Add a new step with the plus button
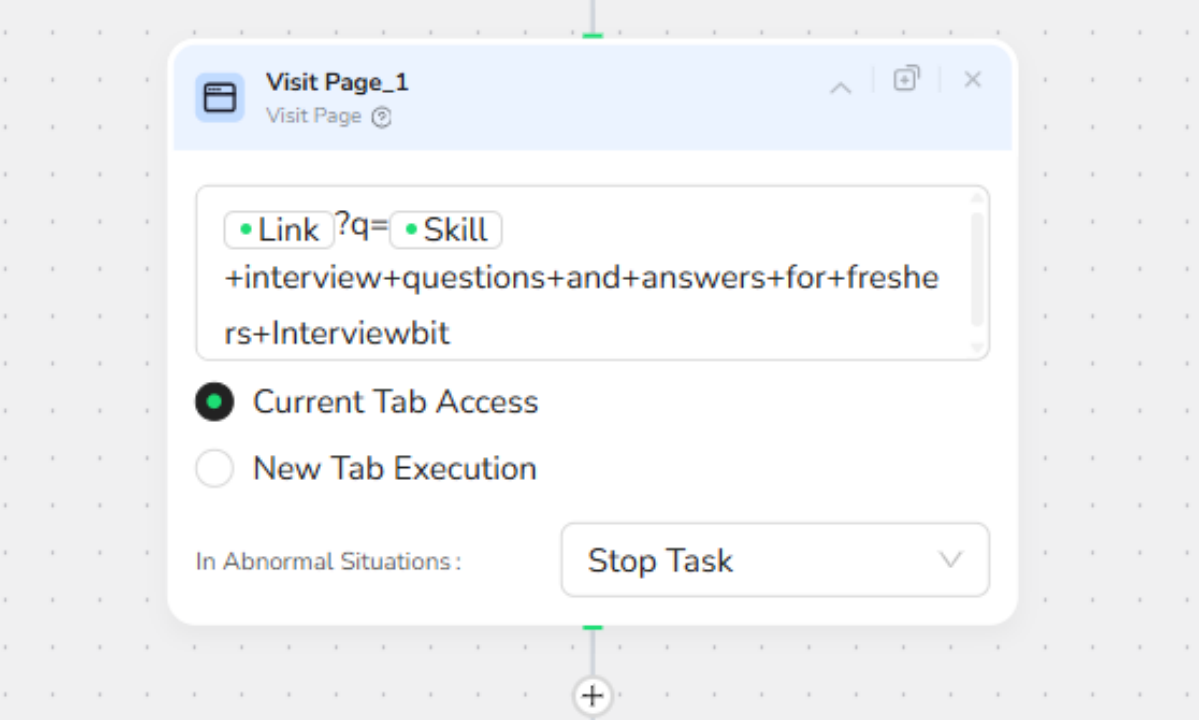Viewport: 1199px width, 720px height. click(593, 695)
